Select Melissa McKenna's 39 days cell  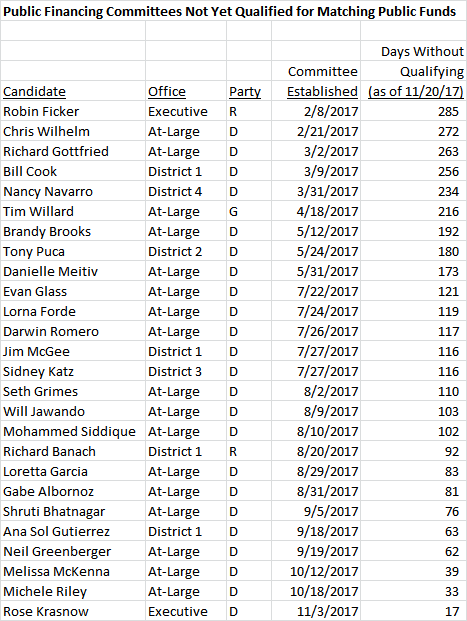pyautogui.click(x=414, y=571)
